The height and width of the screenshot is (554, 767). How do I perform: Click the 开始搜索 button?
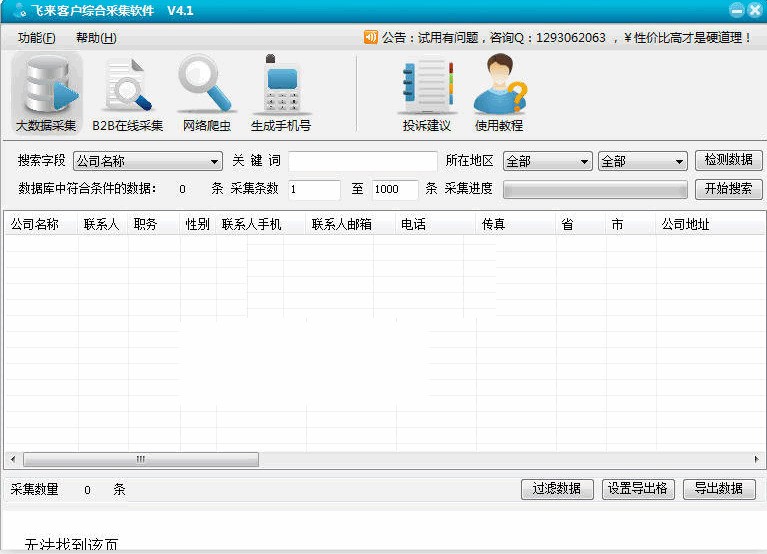point(728,189)
